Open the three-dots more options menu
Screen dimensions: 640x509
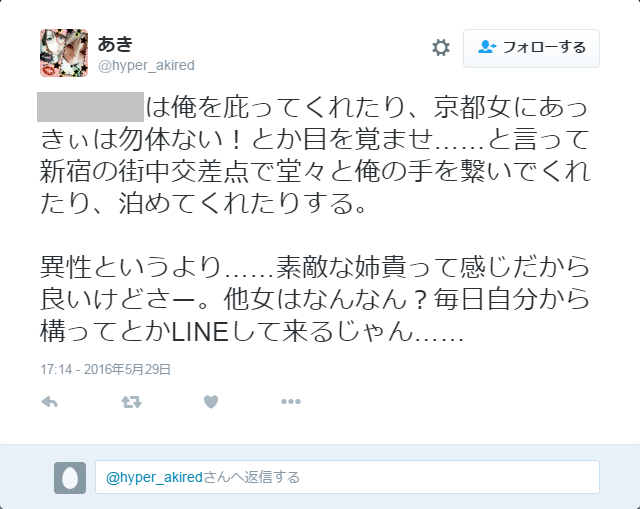click(291, 402)
